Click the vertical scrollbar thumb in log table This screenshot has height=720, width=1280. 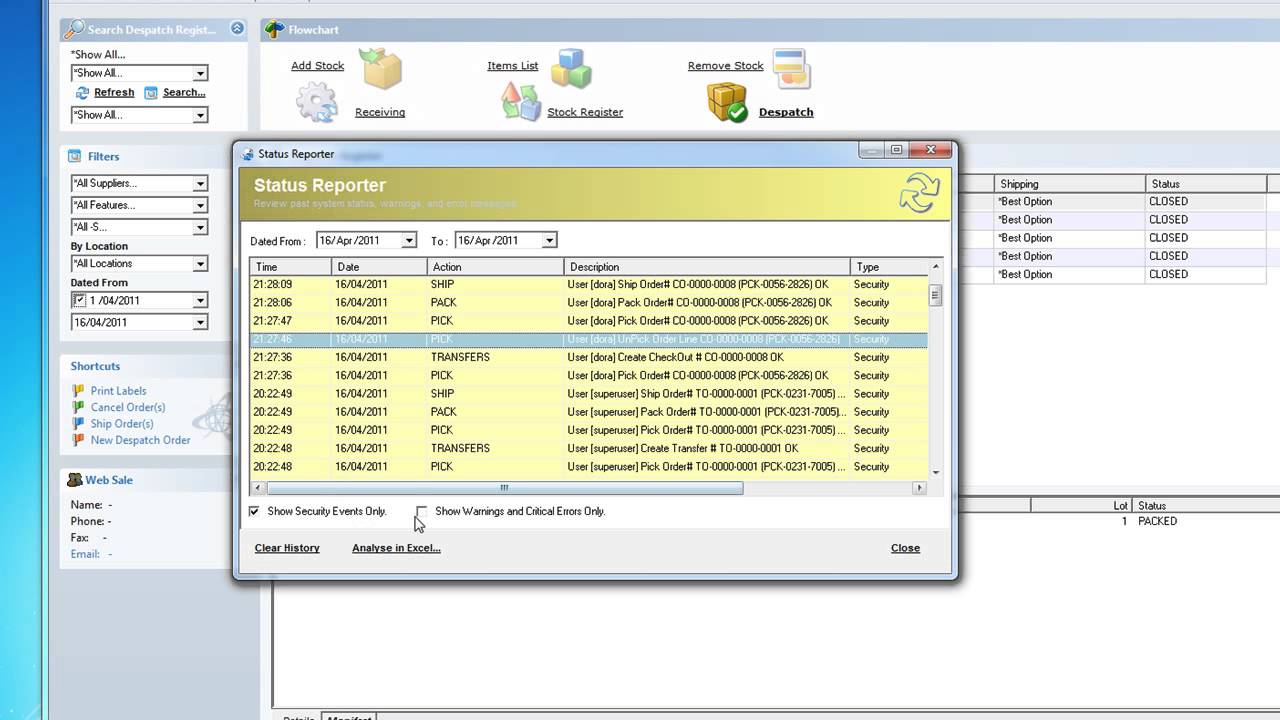[x=935, y=295]
